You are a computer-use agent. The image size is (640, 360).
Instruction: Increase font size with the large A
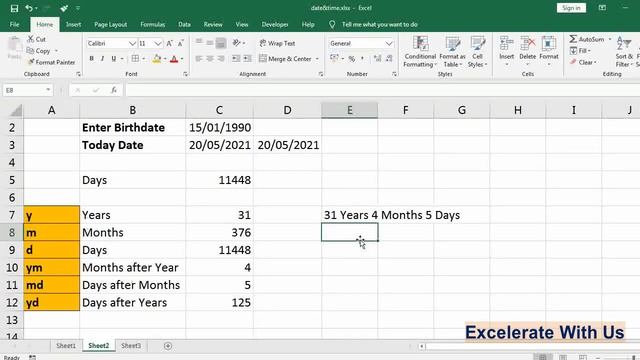tap(169, 43)
